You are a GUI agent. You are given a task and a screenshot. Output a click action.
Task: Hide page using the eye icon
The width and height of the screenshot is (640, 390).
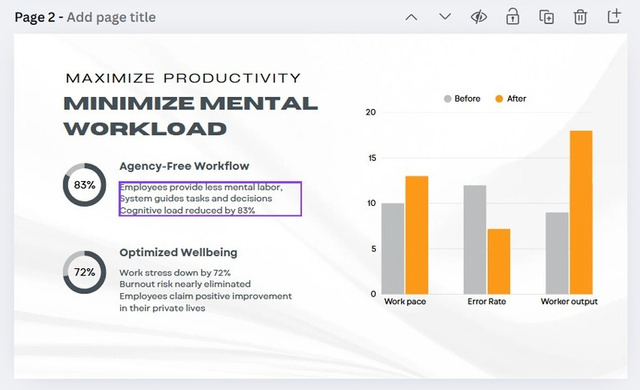point(479,17)
